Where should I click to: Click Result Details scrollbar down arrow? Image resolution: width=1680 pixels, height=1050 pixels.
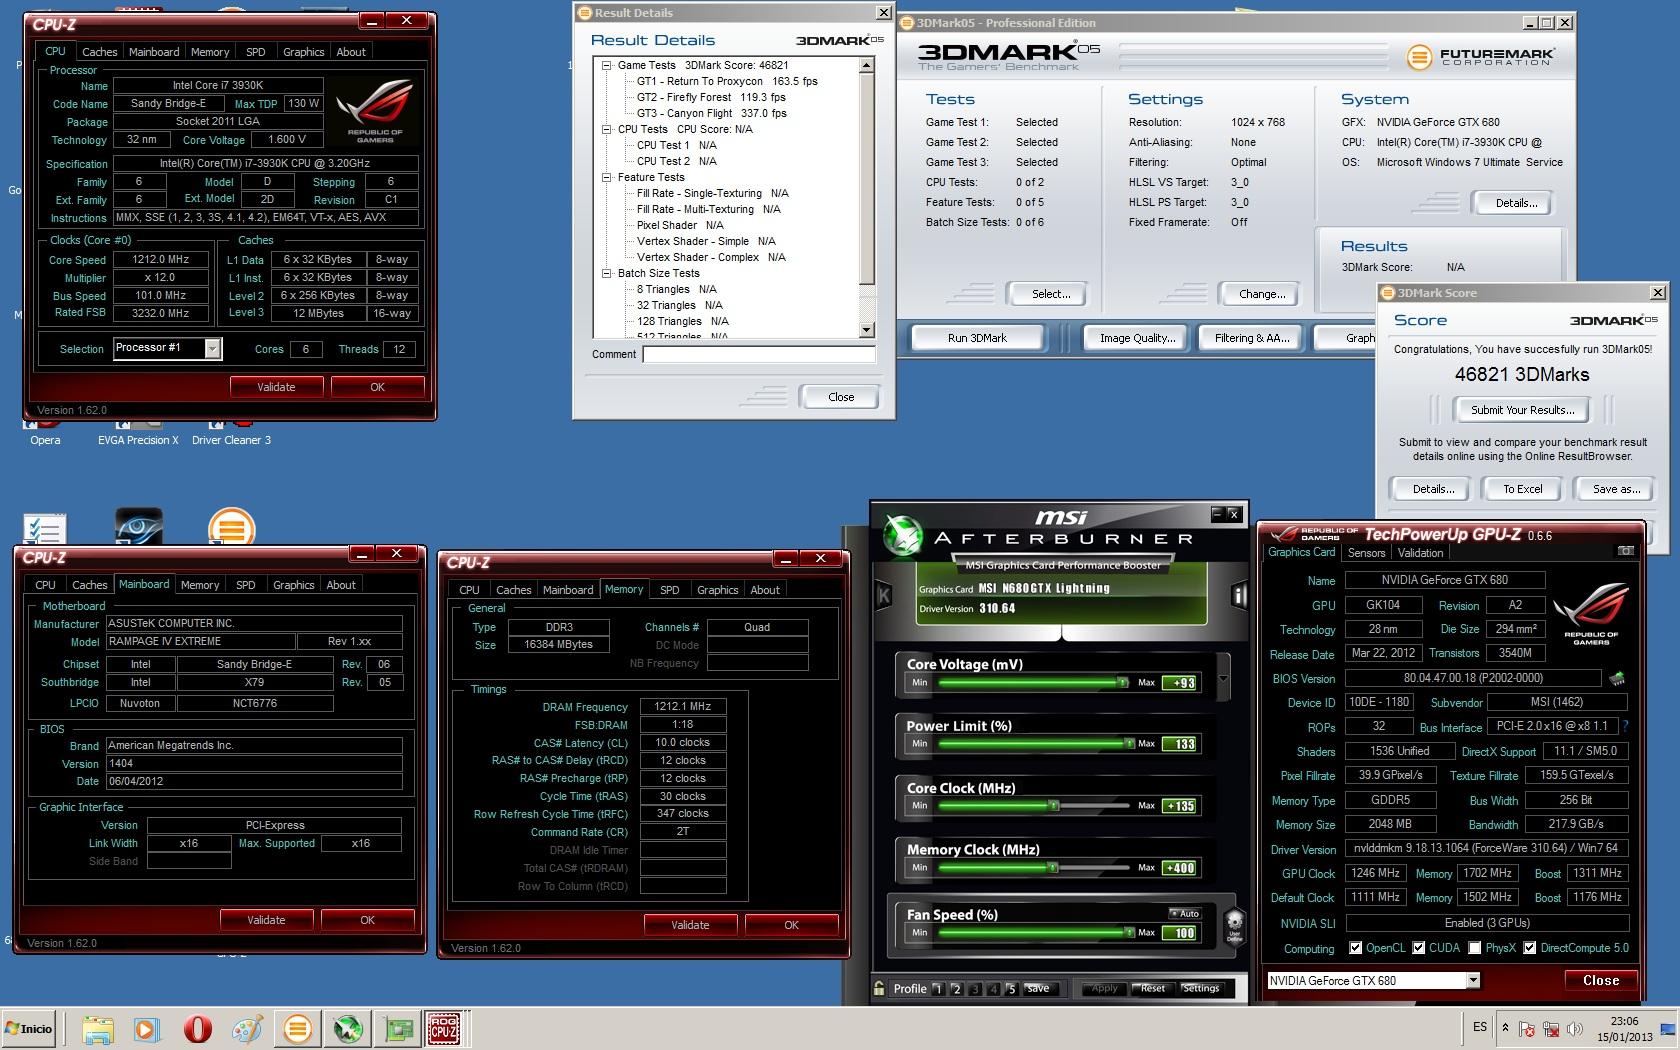pos(867,329)
